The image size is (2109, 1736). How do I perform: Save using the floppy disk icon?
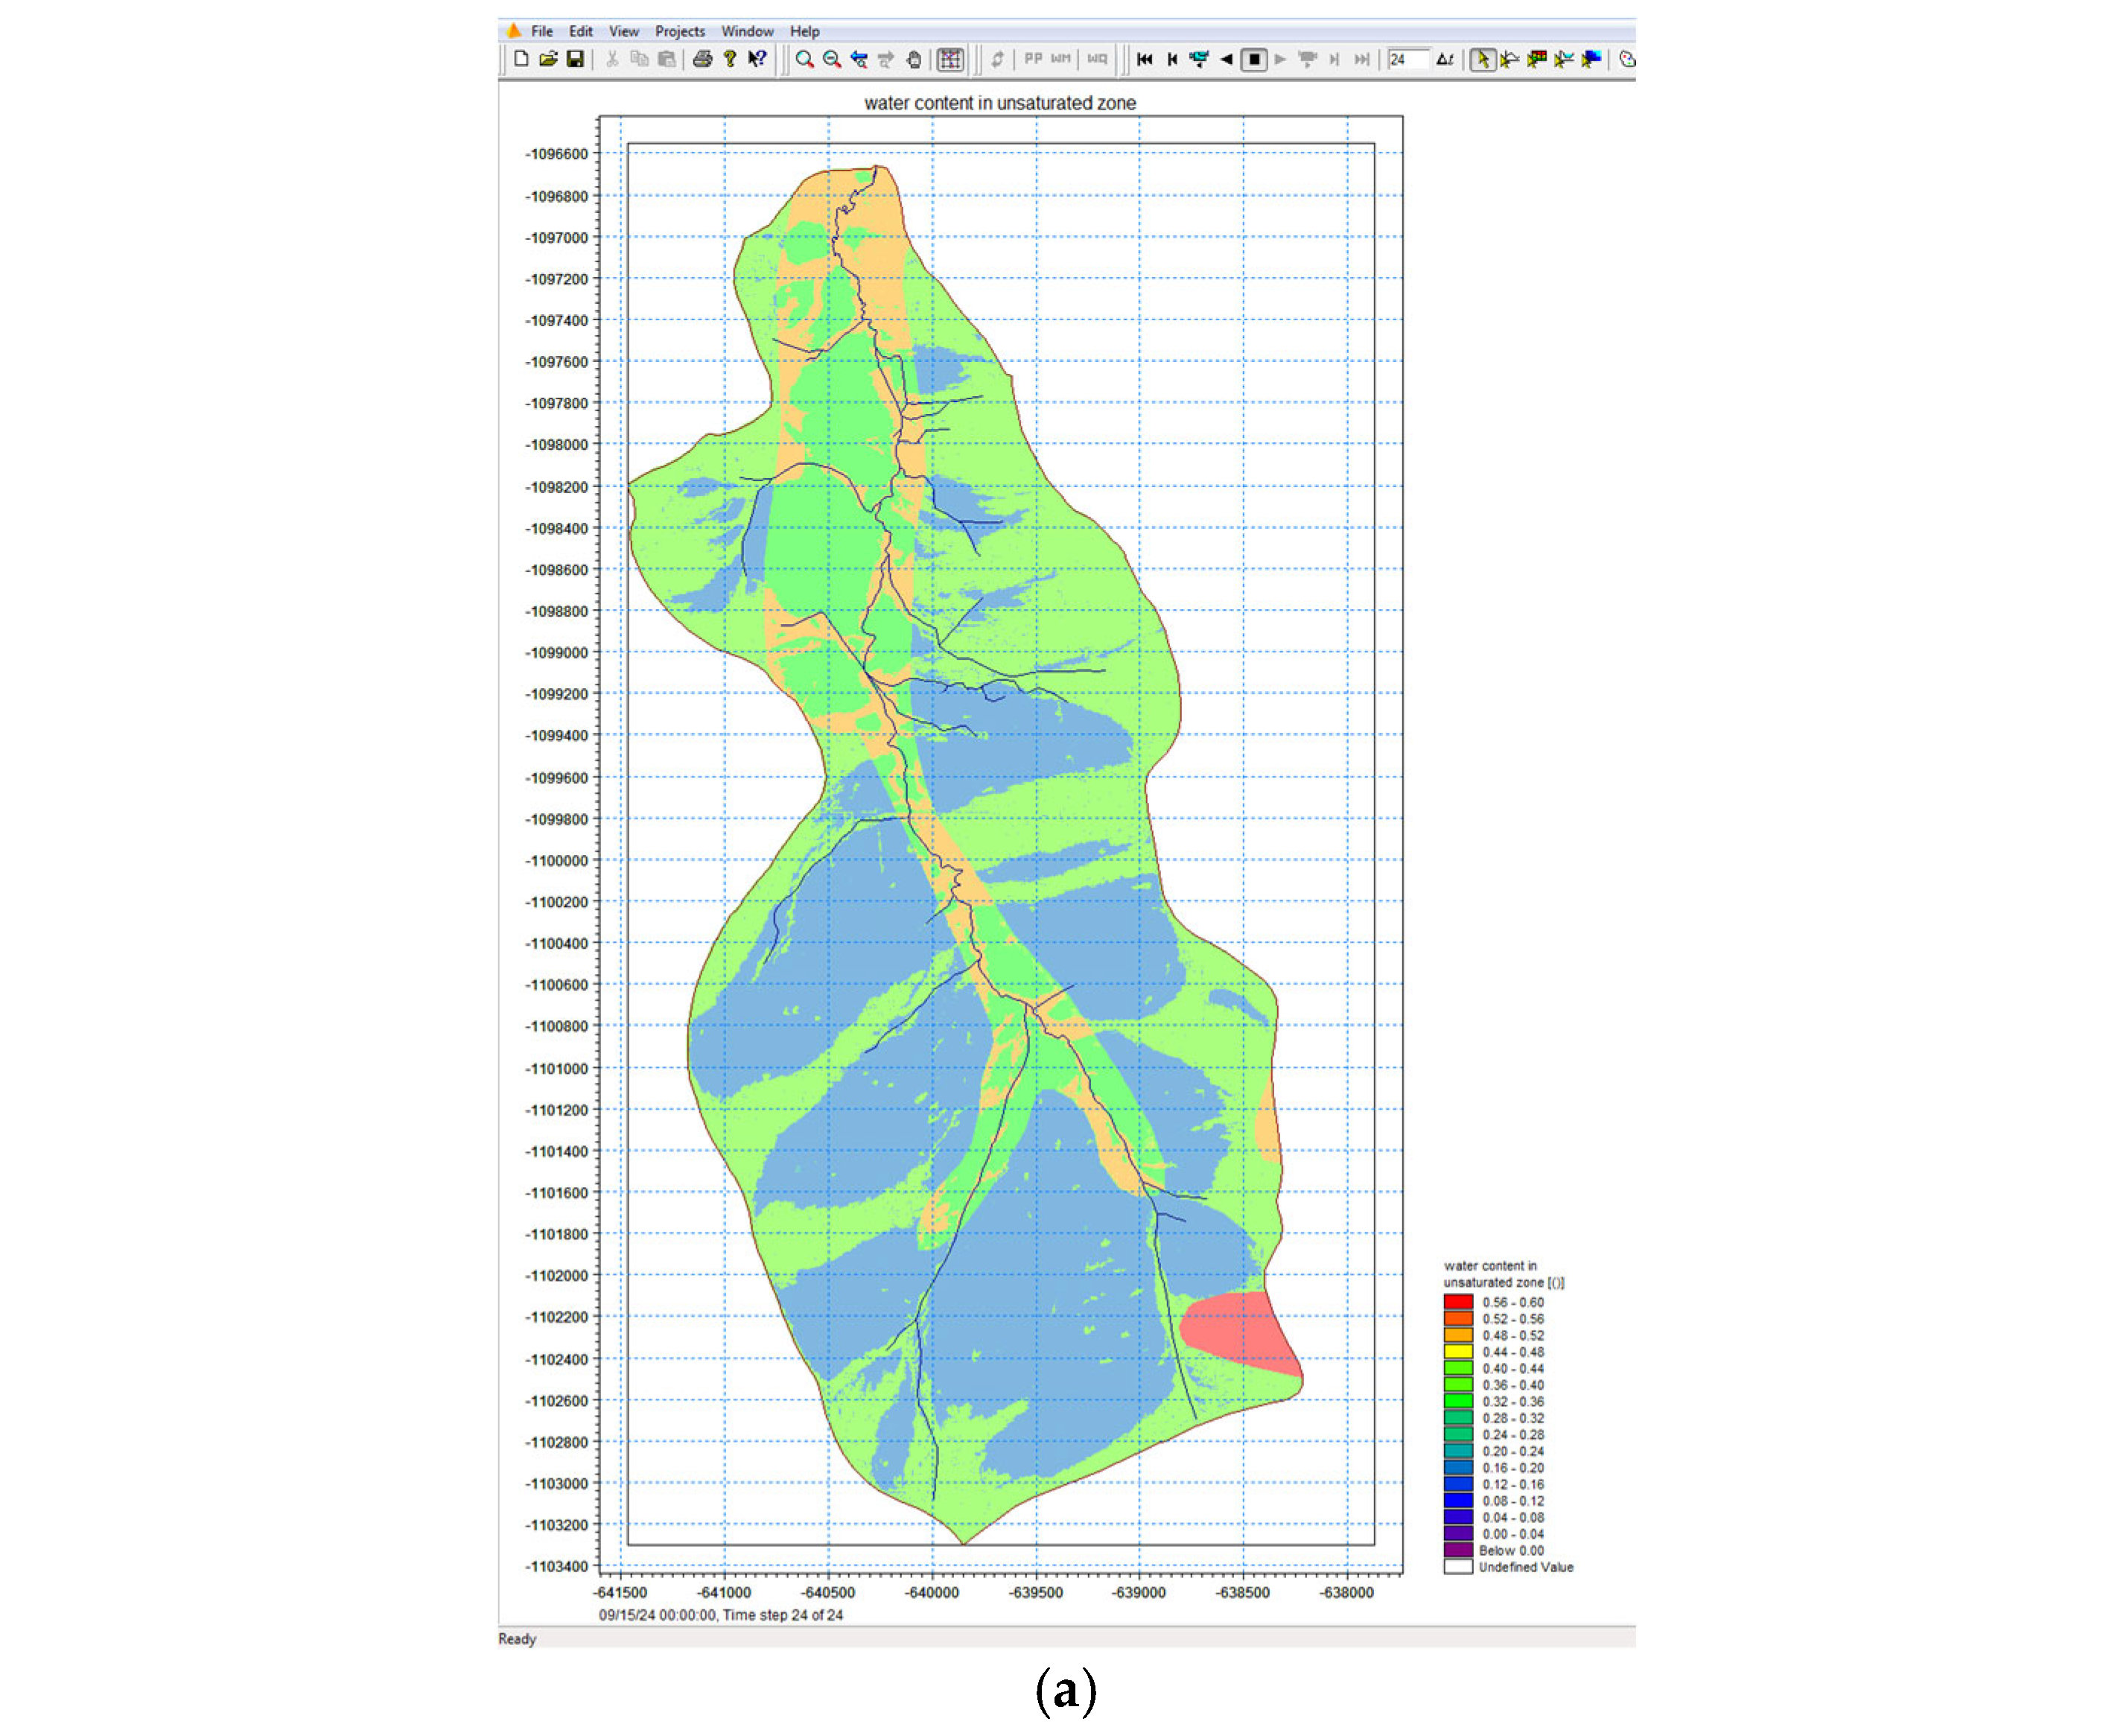575,59
